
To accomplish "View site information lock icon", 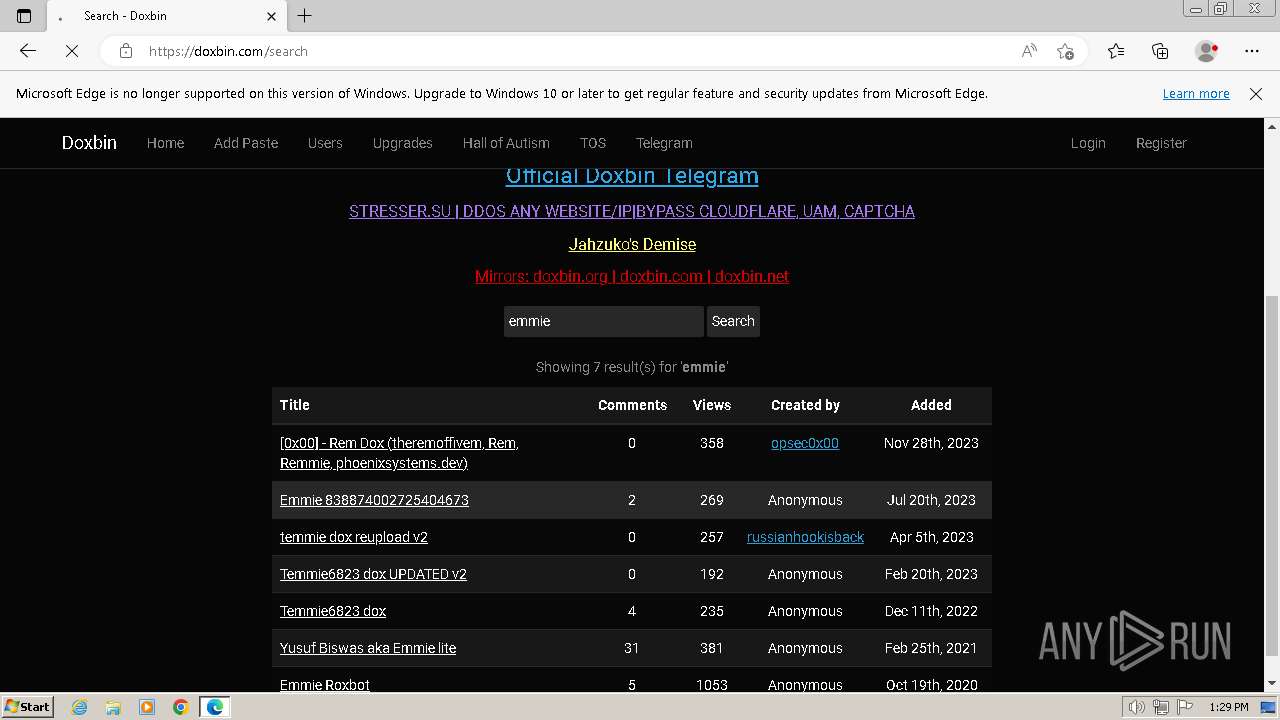I will tap(126, 51).
